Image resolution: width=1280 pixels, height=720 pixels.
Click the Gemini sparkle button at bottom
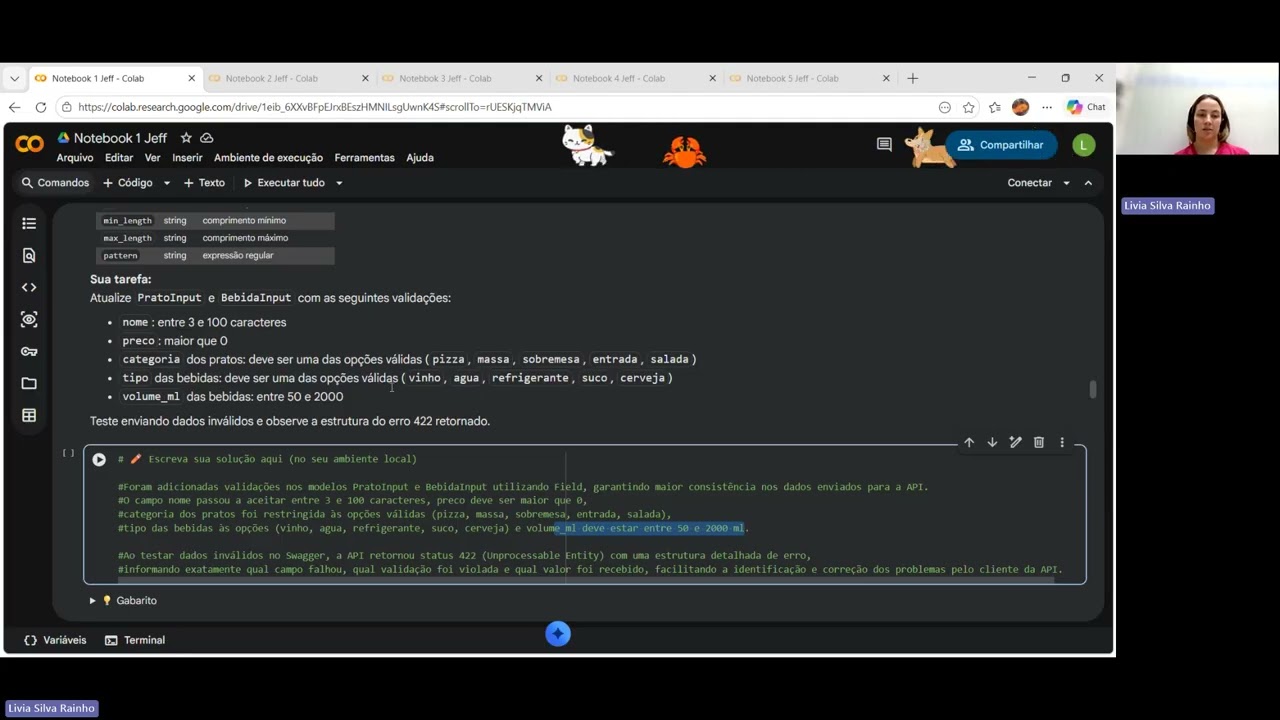tap(558, 633)
